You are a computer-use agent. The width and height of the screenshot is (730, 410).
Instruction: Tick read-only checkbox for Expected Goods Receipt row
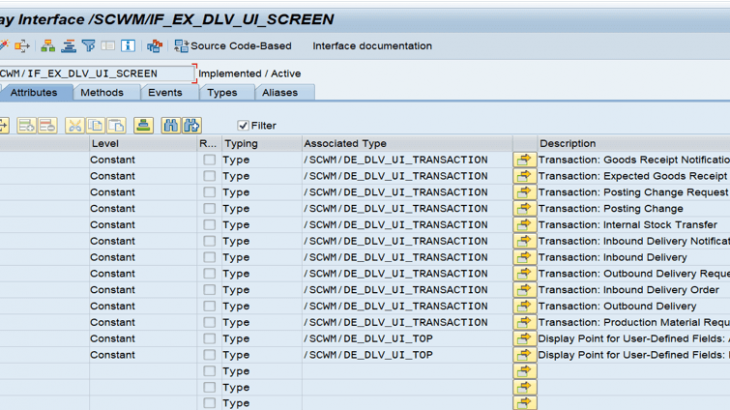[209, 176]
